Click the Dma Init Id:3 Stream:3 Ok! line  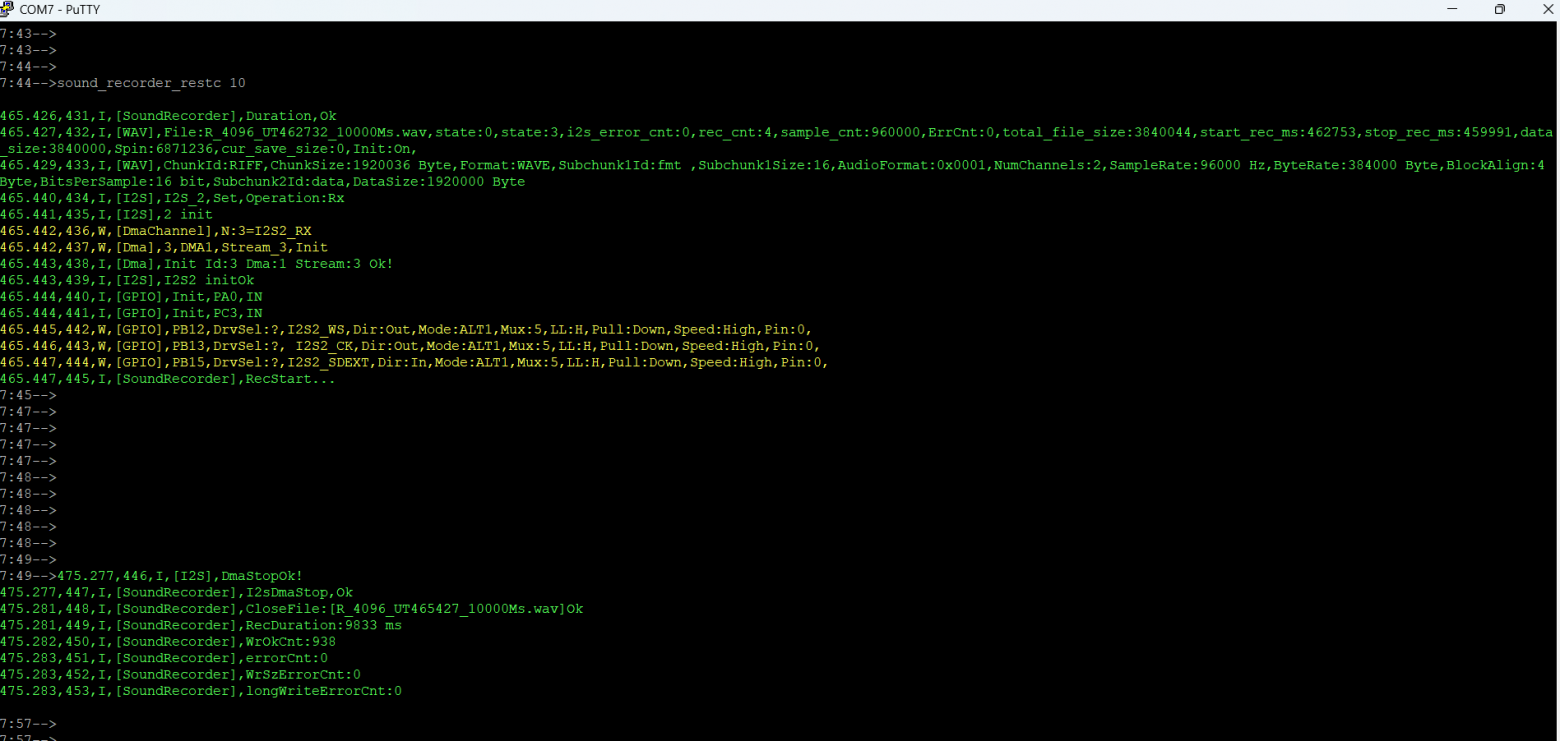click(197, 264)
